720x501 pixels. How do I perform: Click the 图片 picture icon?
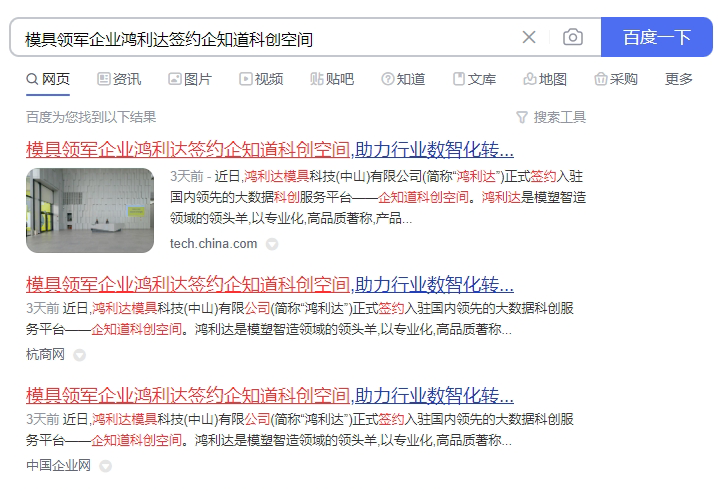click(174, 79)
